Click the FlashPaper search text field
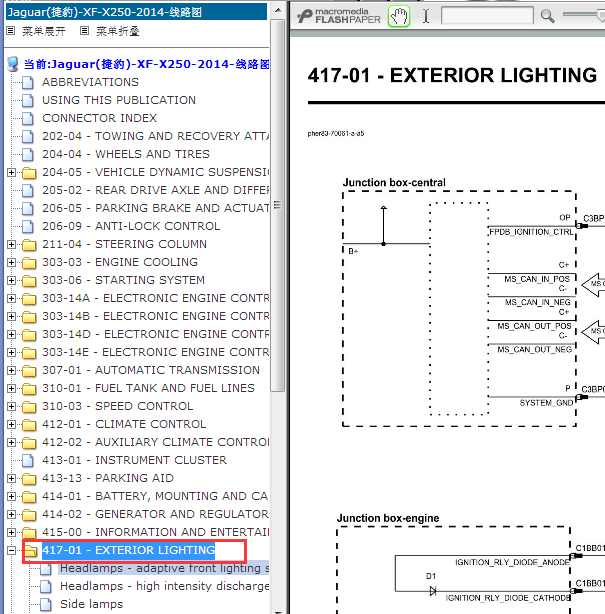 (x=487, y=16)
